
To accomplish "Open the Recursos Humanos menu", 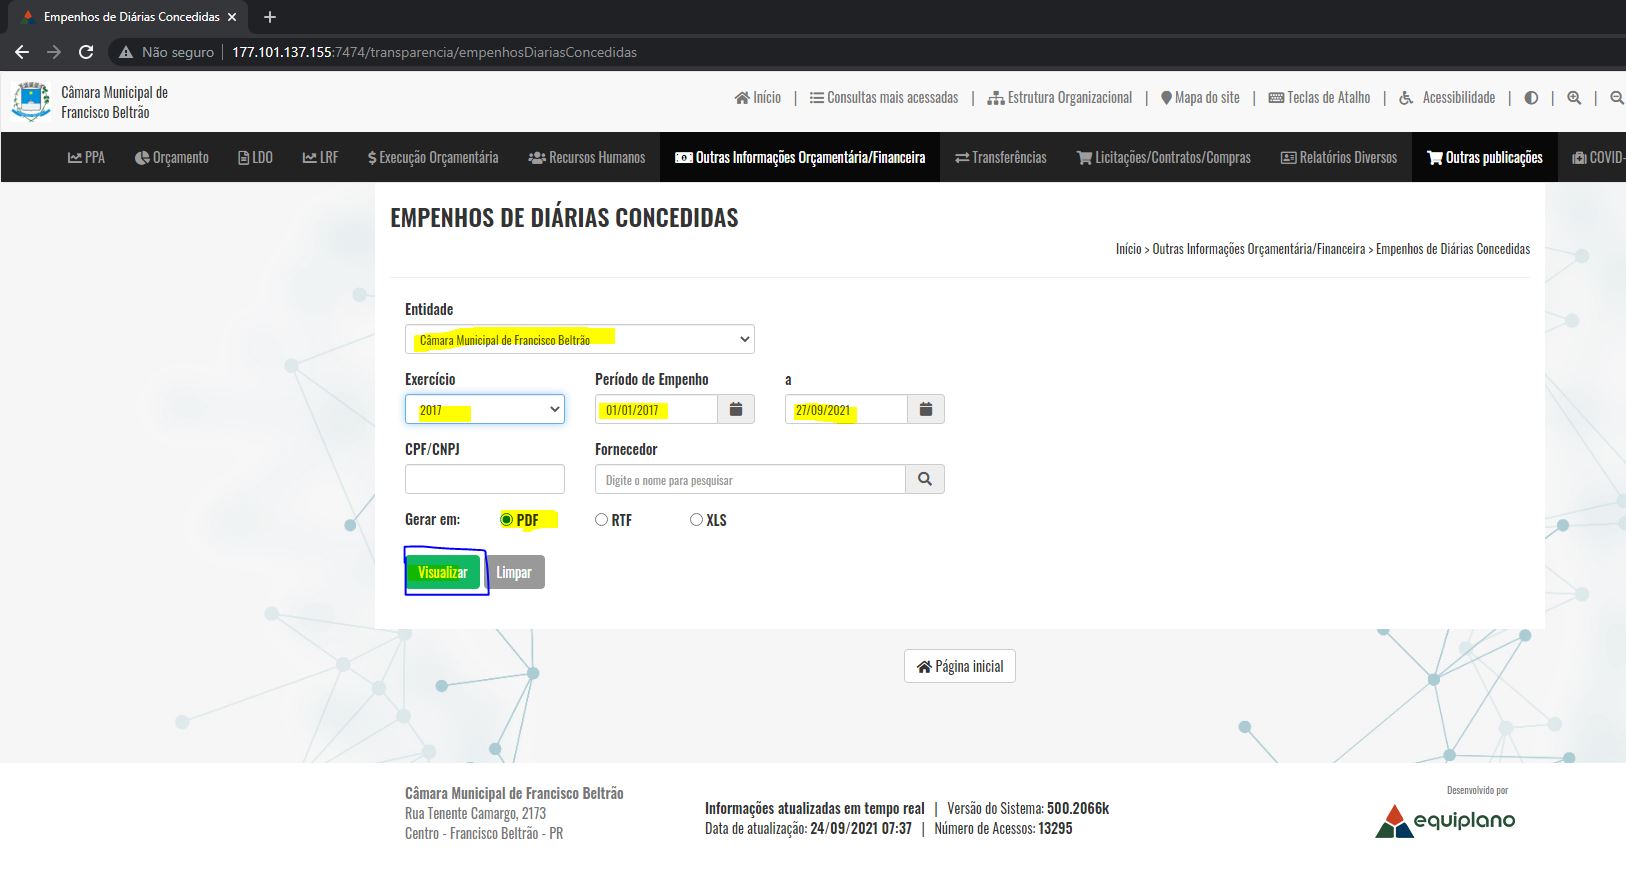I will coord(587,157).
